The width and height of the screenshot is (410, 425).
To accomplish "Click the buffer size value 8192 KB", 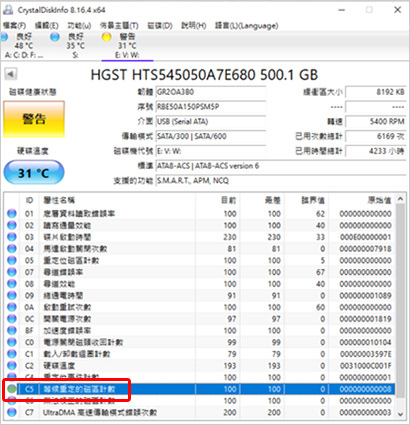I will pos(376,92).
